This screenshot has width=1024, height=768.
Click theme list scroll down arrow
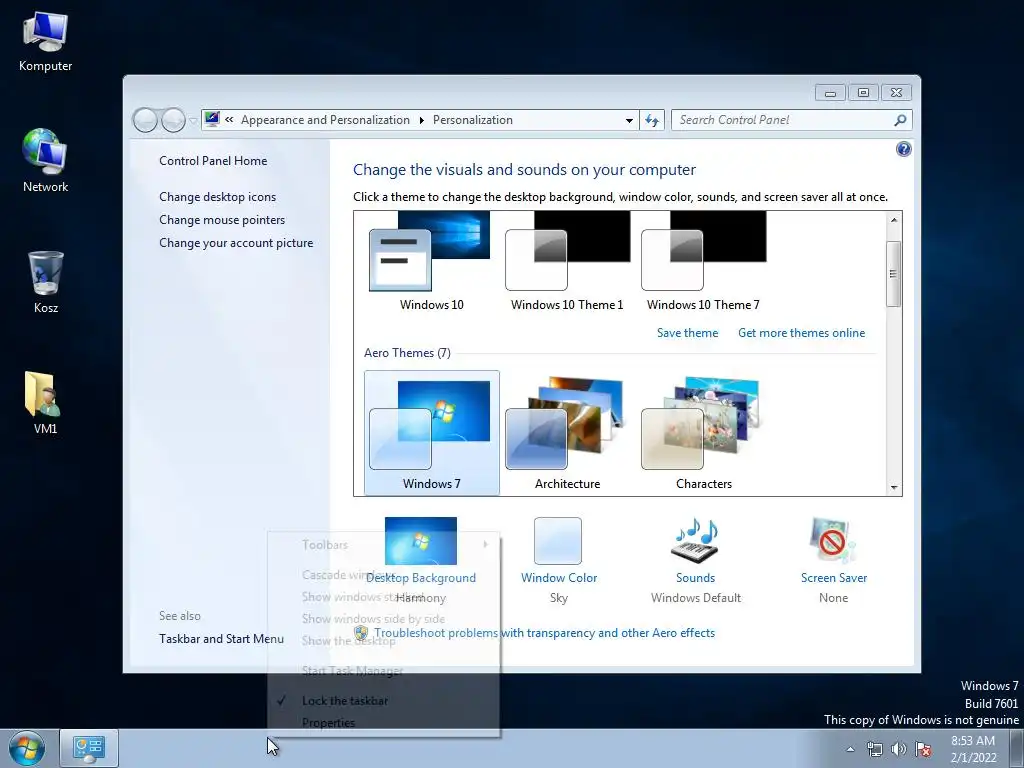click(894, 488)
